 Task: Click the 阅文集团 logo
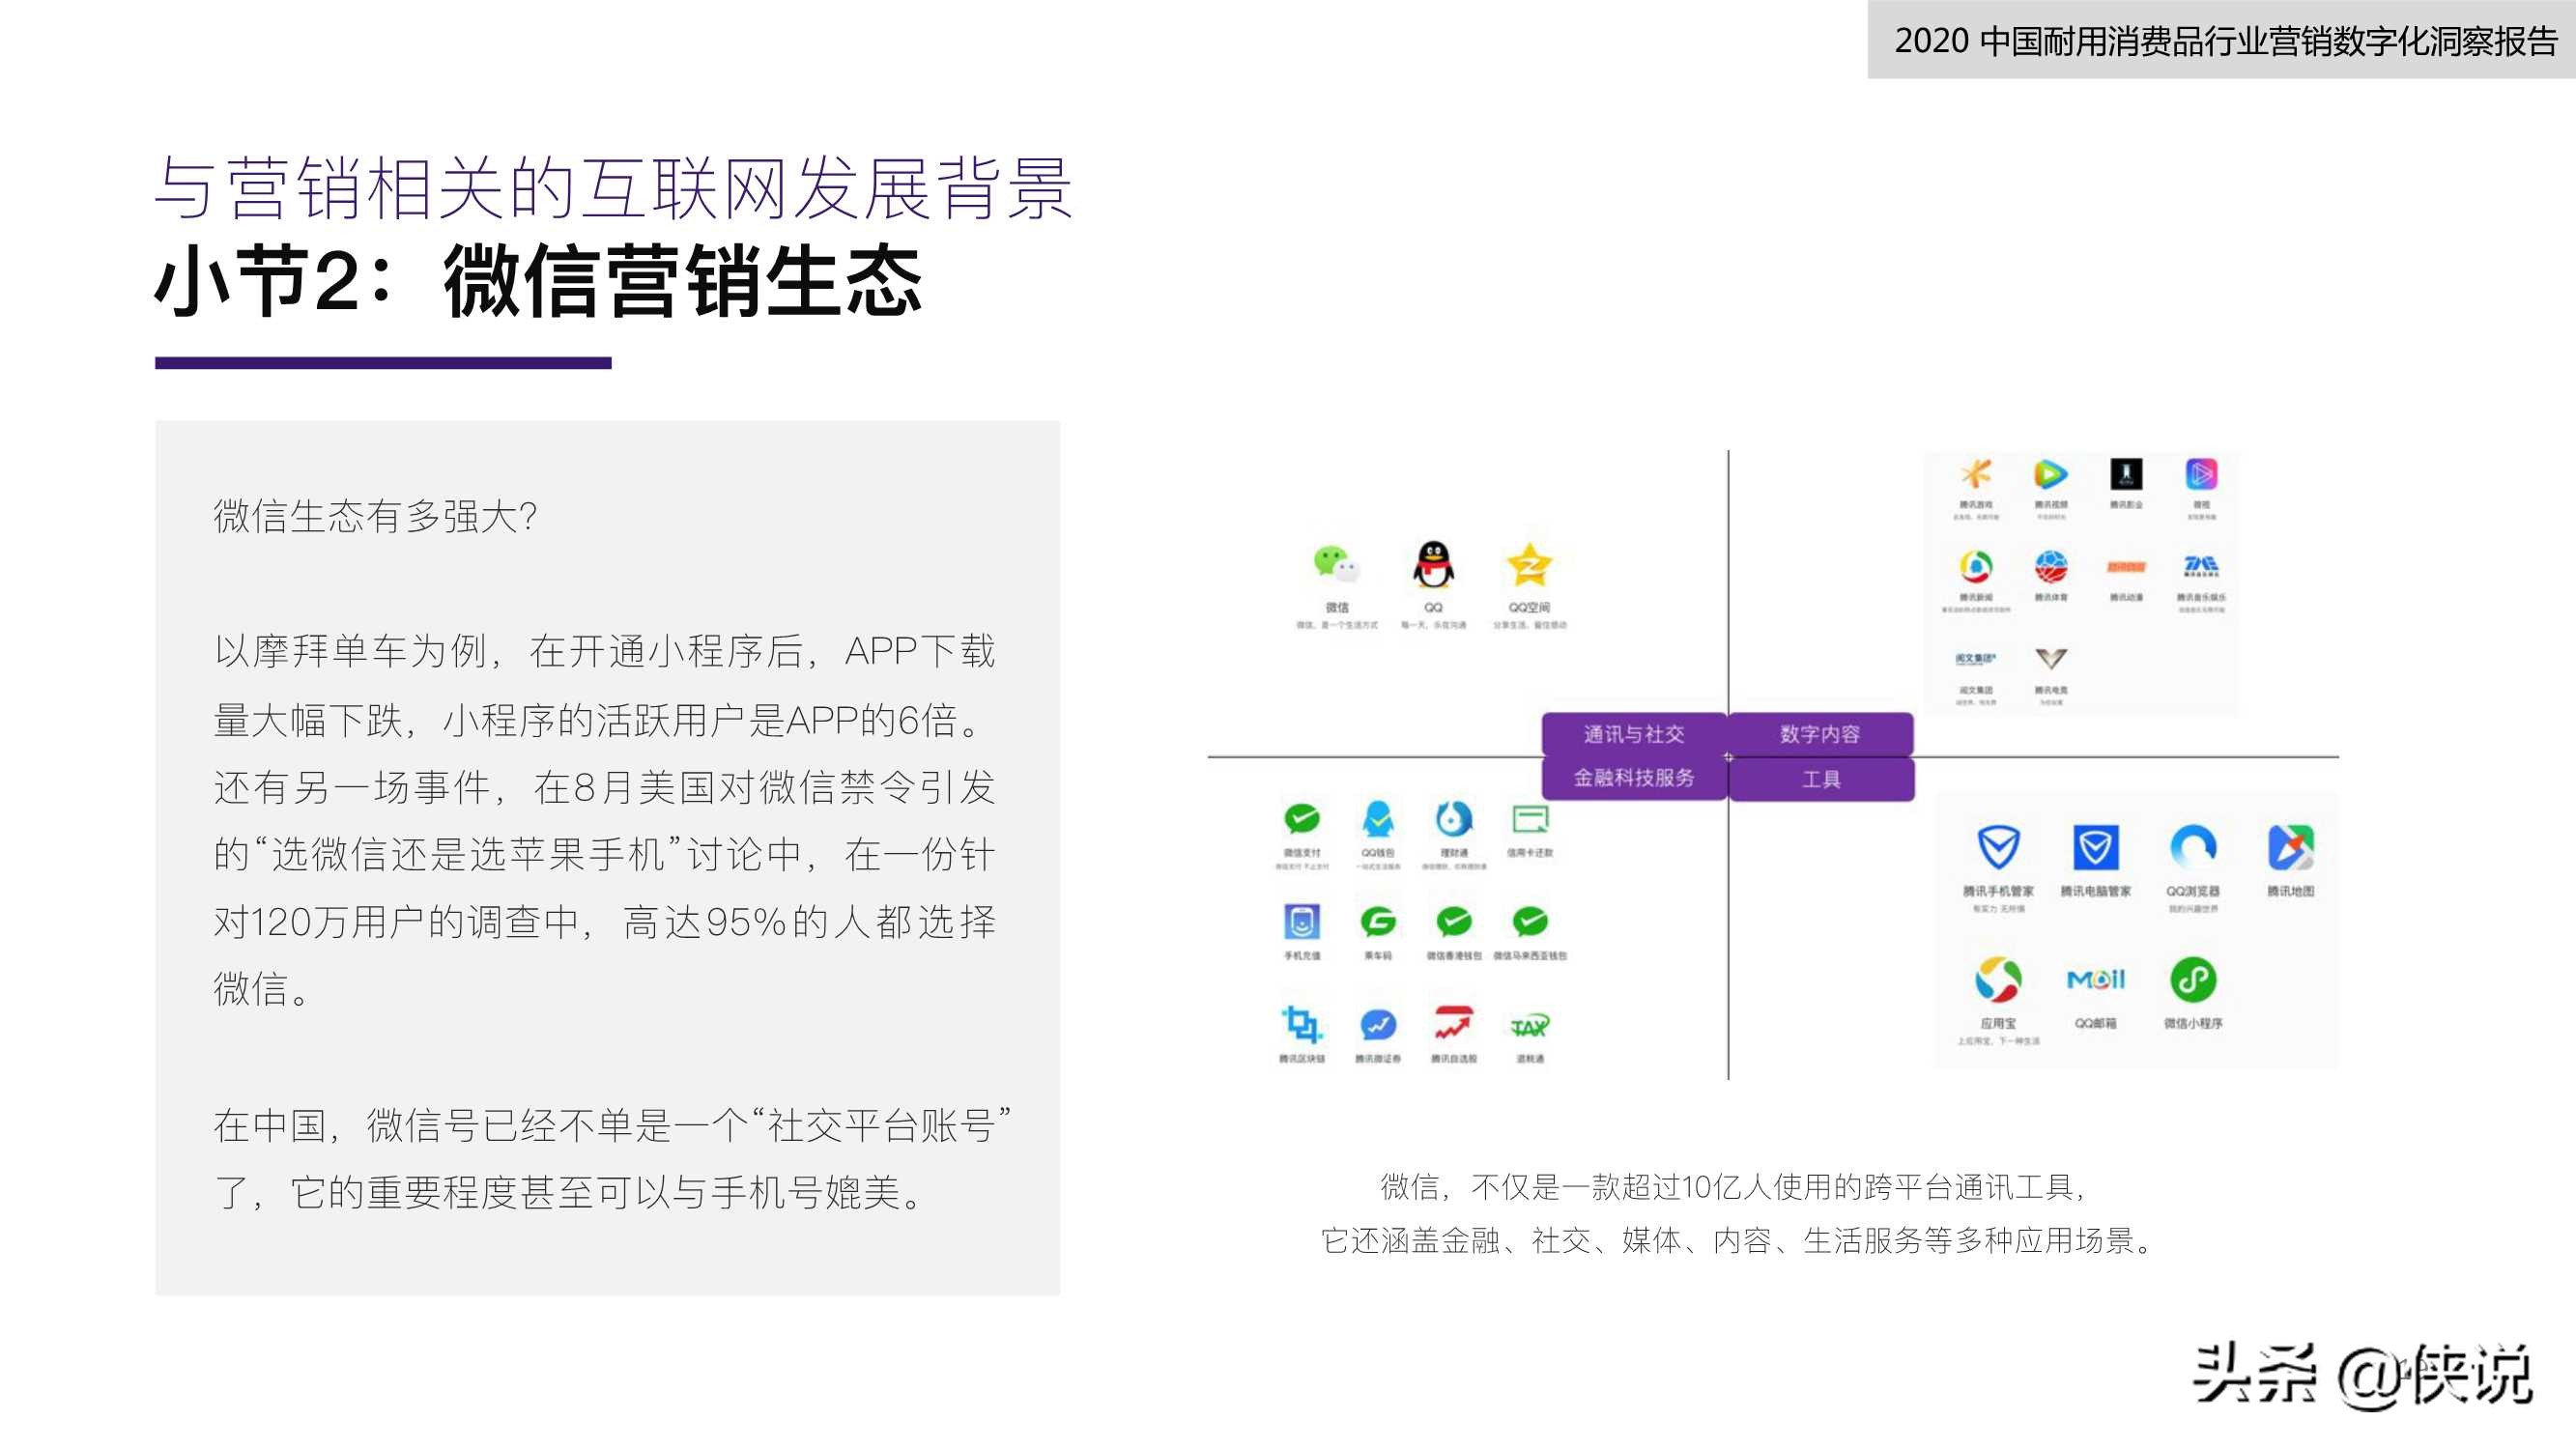(x=1976, y=658)
